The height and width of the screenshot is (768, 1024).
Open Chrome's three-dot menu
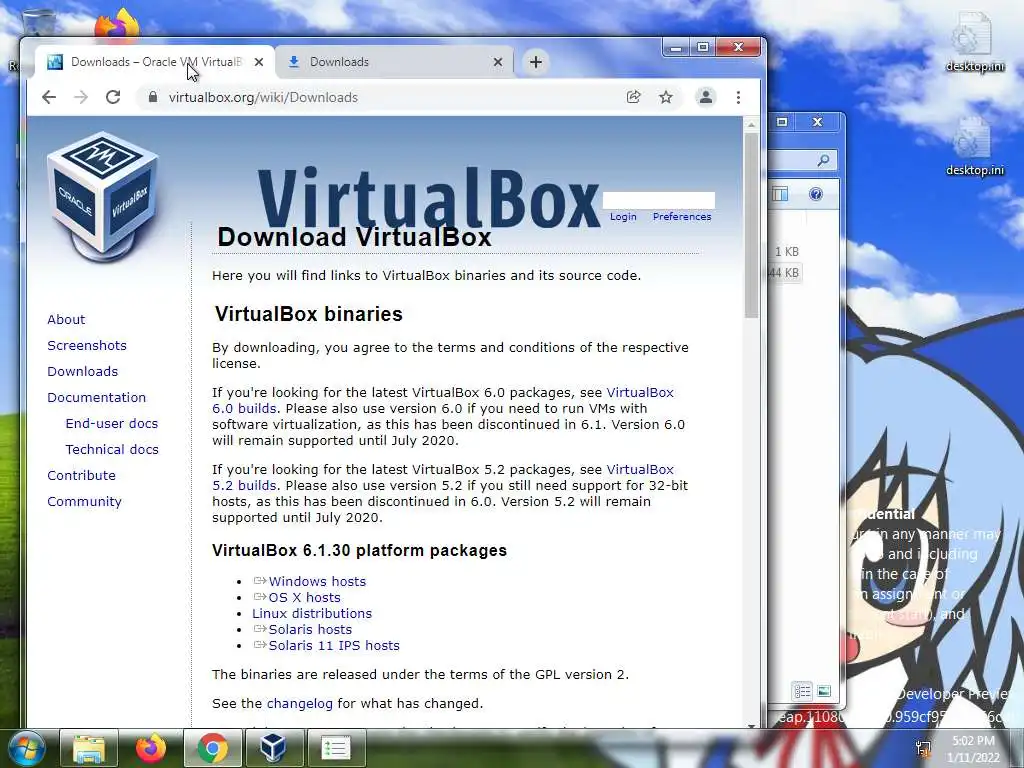click(x=739, y=97)
